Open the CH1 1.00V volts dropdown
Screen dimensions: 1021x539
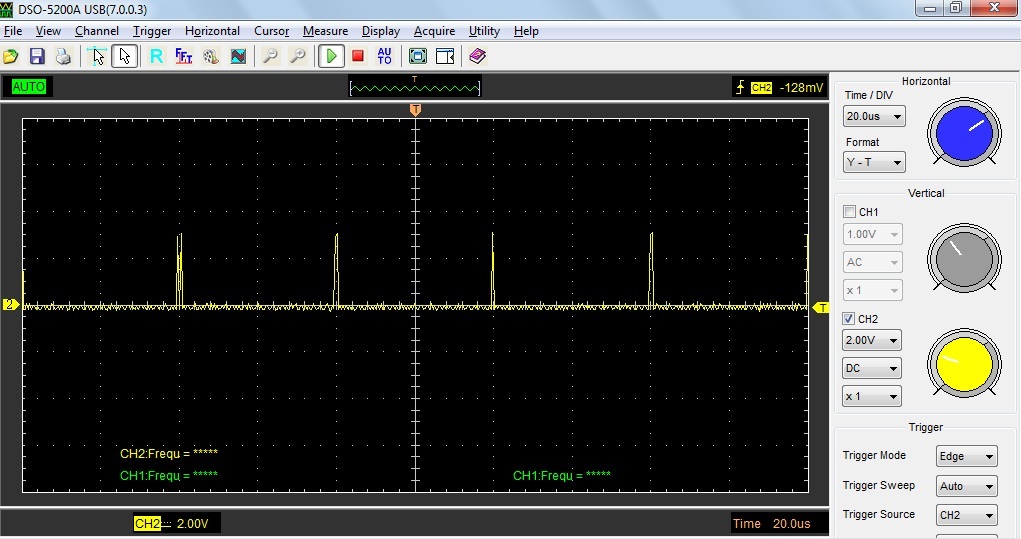pos(873,234)
